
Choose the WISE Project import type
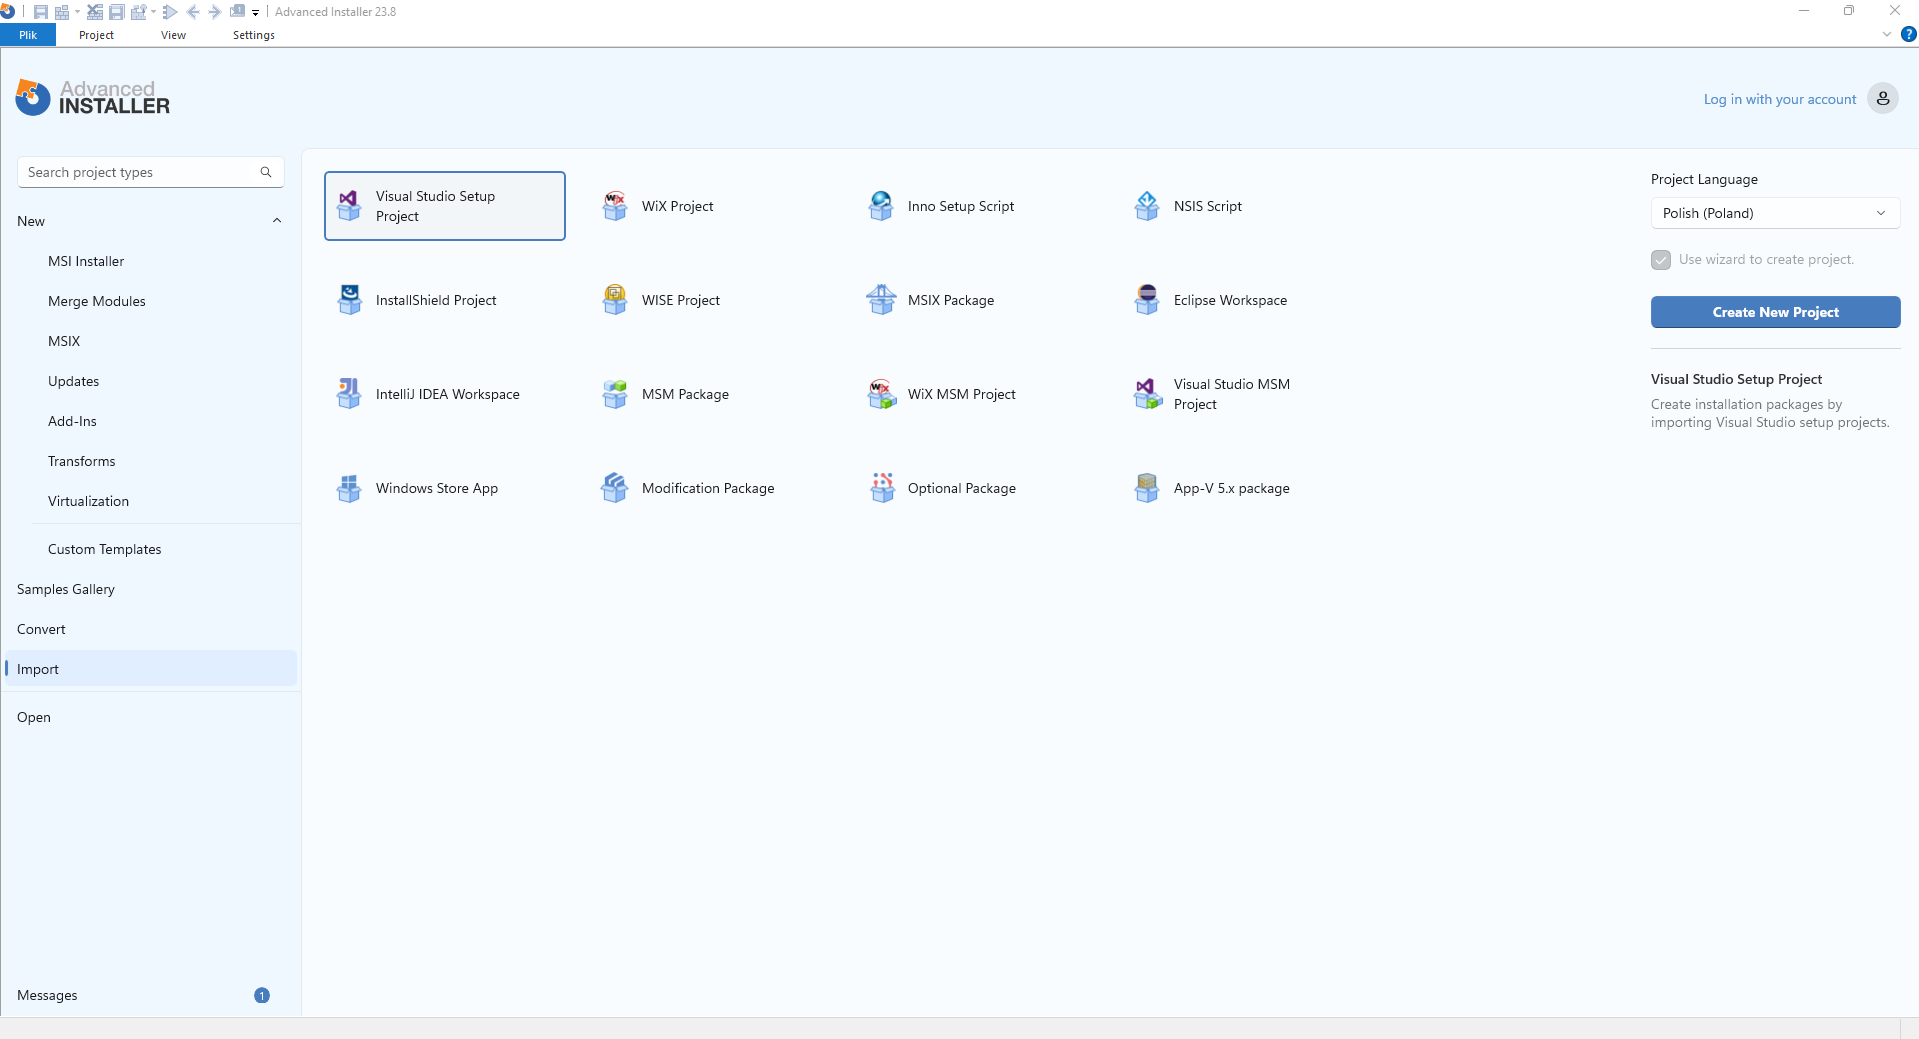(x=661, y=300)
